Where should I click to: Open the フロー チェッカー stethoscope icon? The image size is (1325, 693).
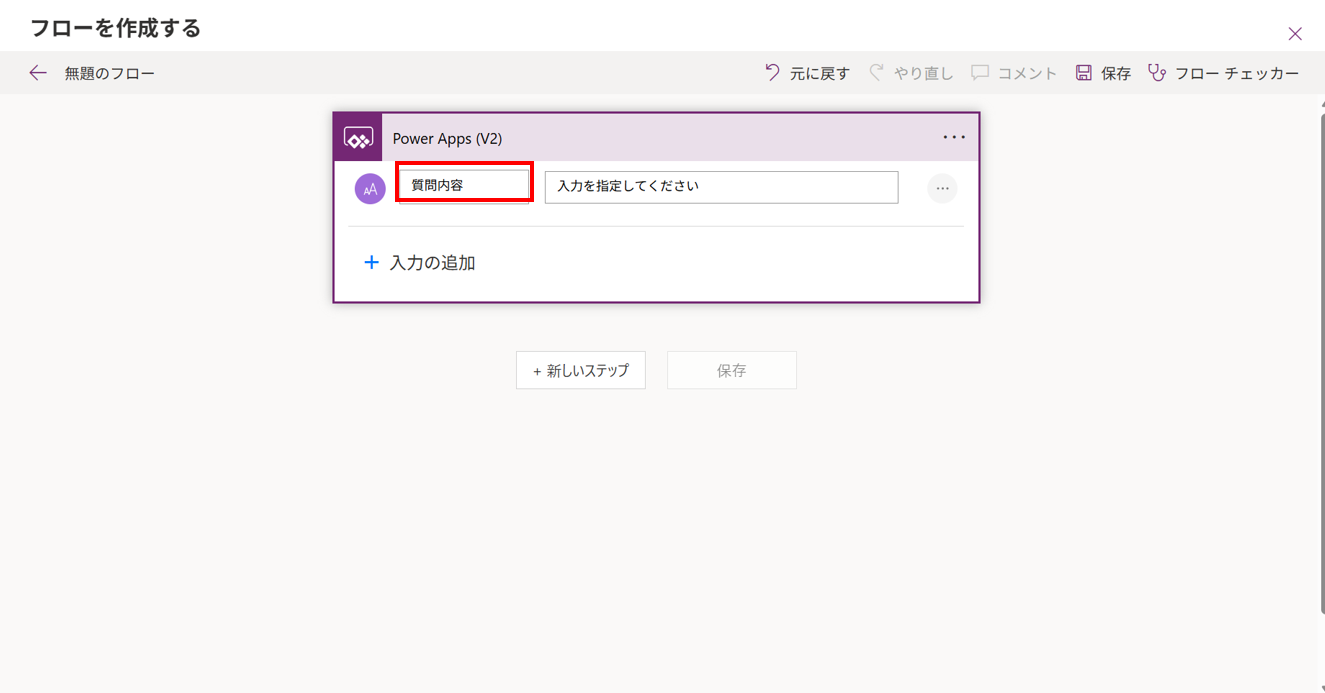pyautogui.click(x=1157, y=73)
